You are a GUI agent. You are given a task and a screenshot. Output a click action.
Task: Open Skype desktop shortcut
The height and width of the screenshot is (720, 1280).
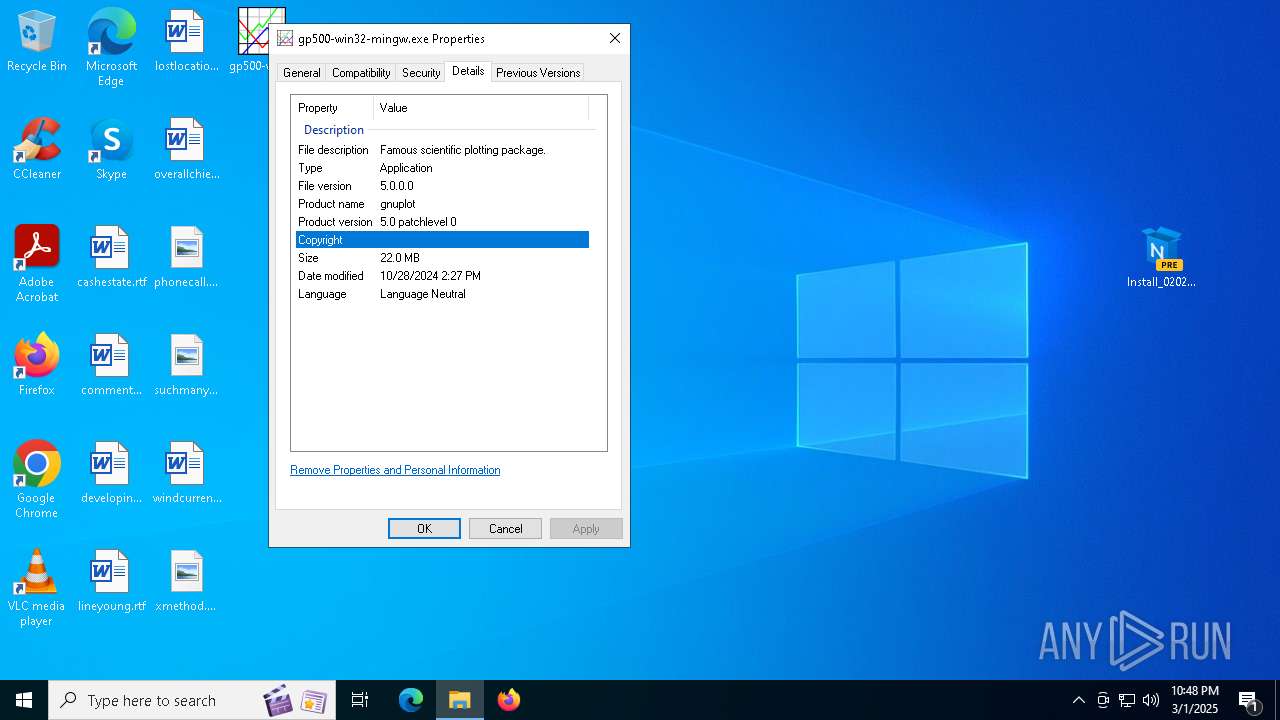tap(111, 149)
